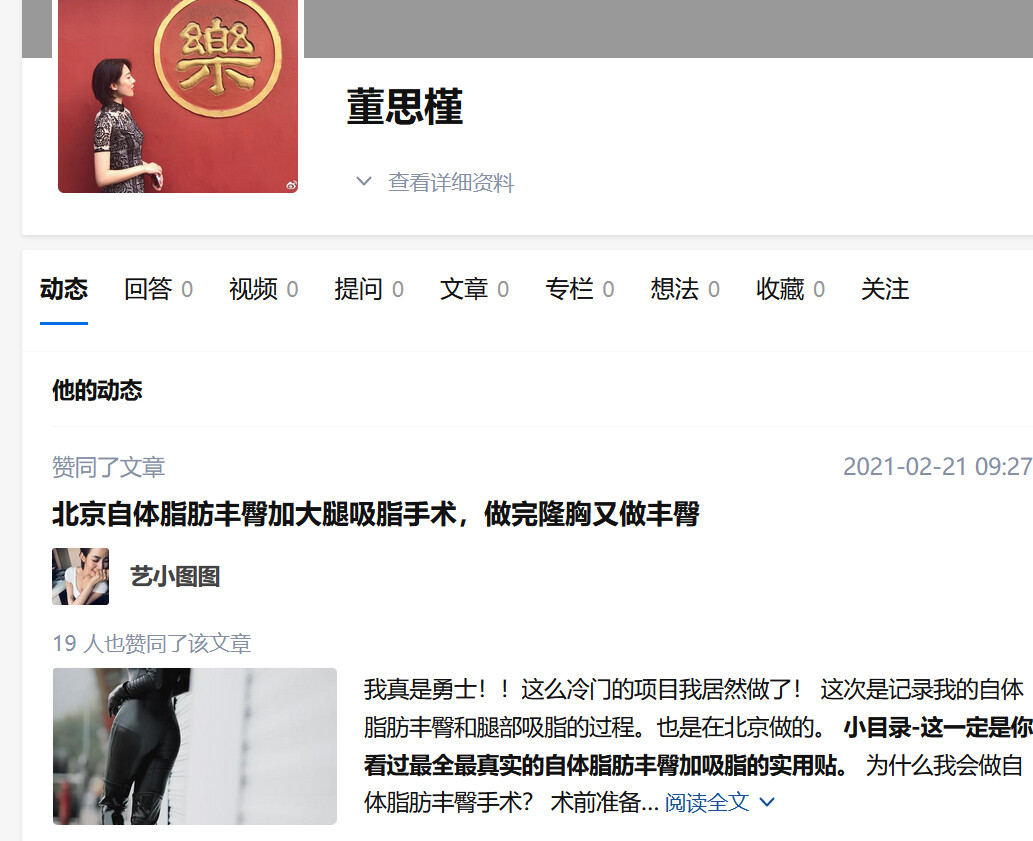Expand 查看详细资料 profile details
The height and width of the screenshot is (841, 1033).
point(435,182)
